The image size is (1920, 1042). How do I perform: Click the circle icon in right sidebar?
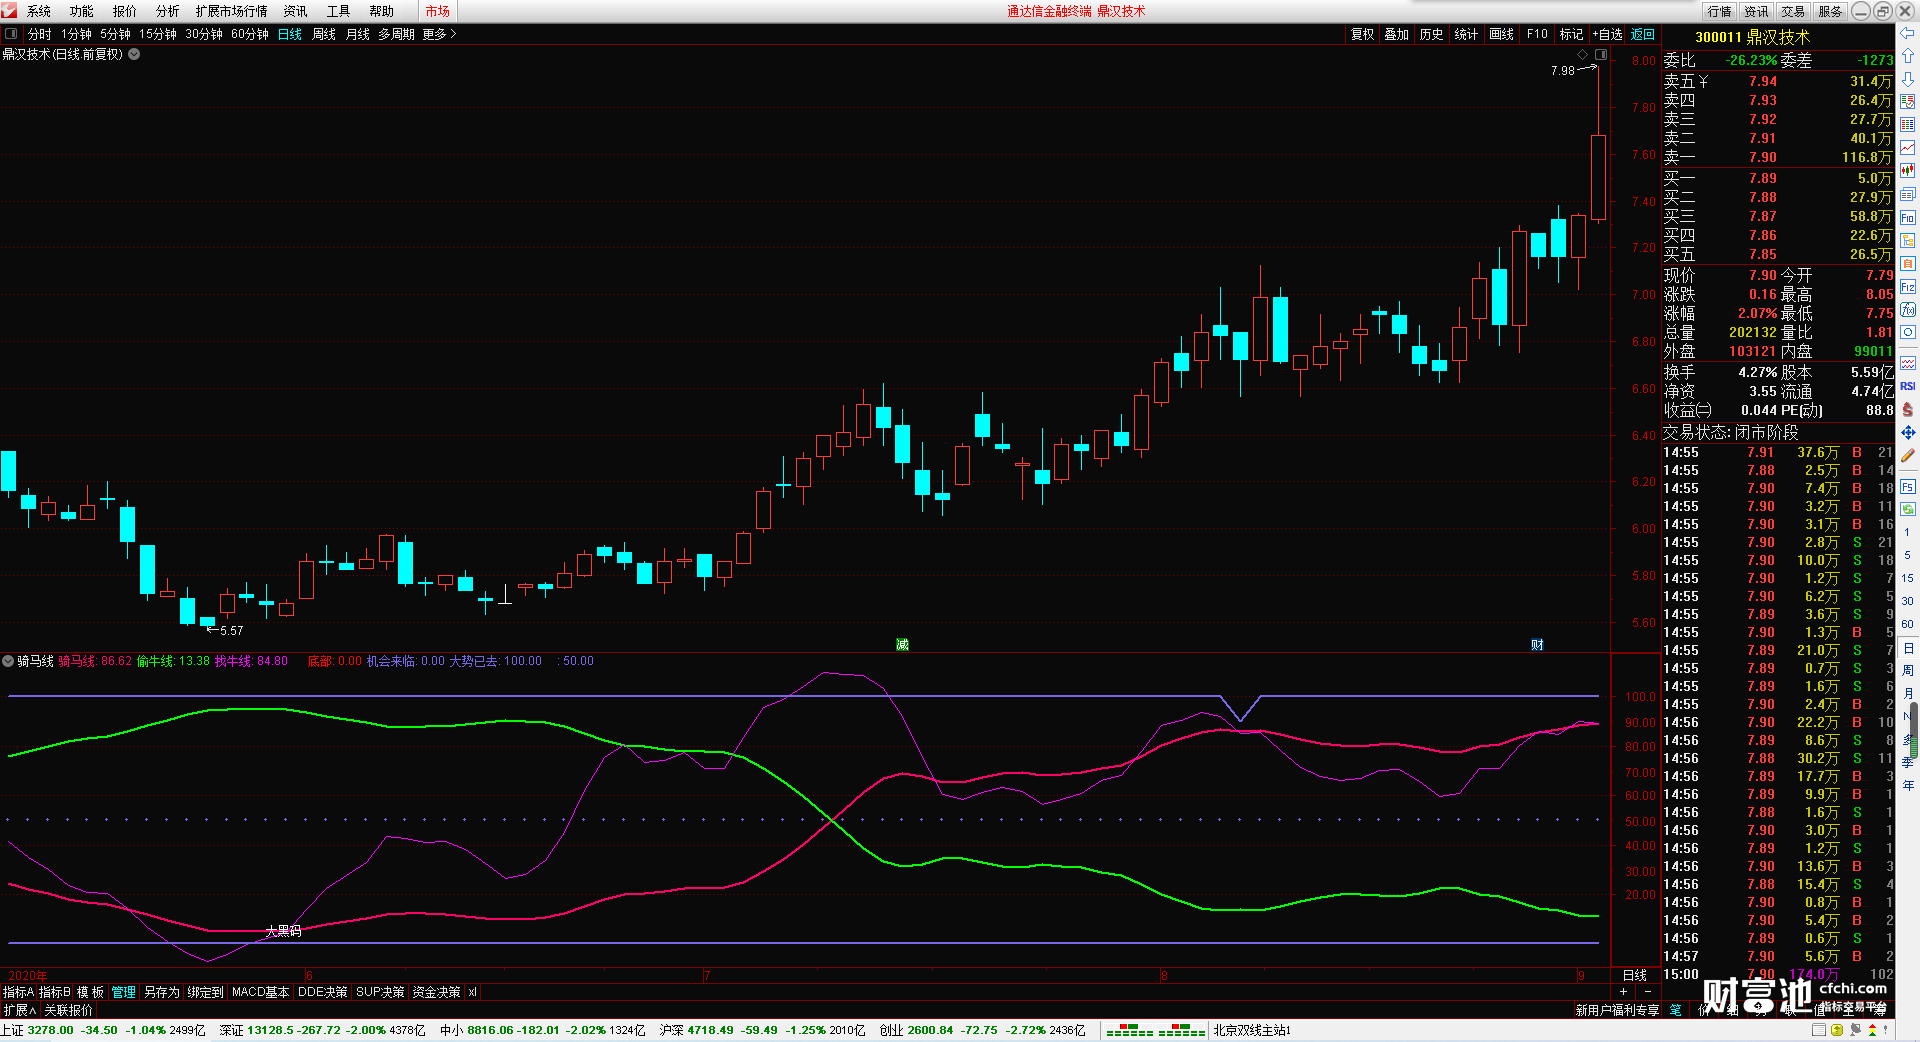(x=1908, y=333)
